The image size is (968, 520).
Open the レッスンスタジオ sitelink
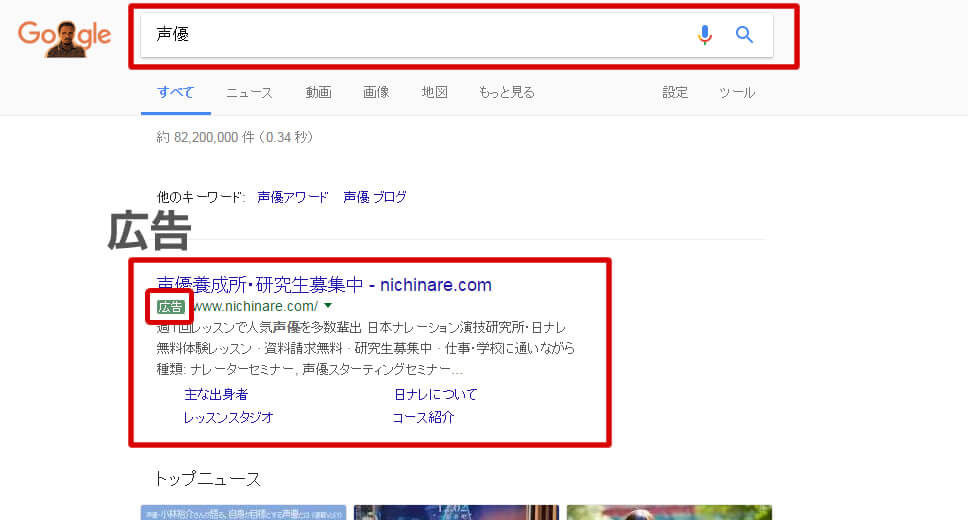point(228,417)
